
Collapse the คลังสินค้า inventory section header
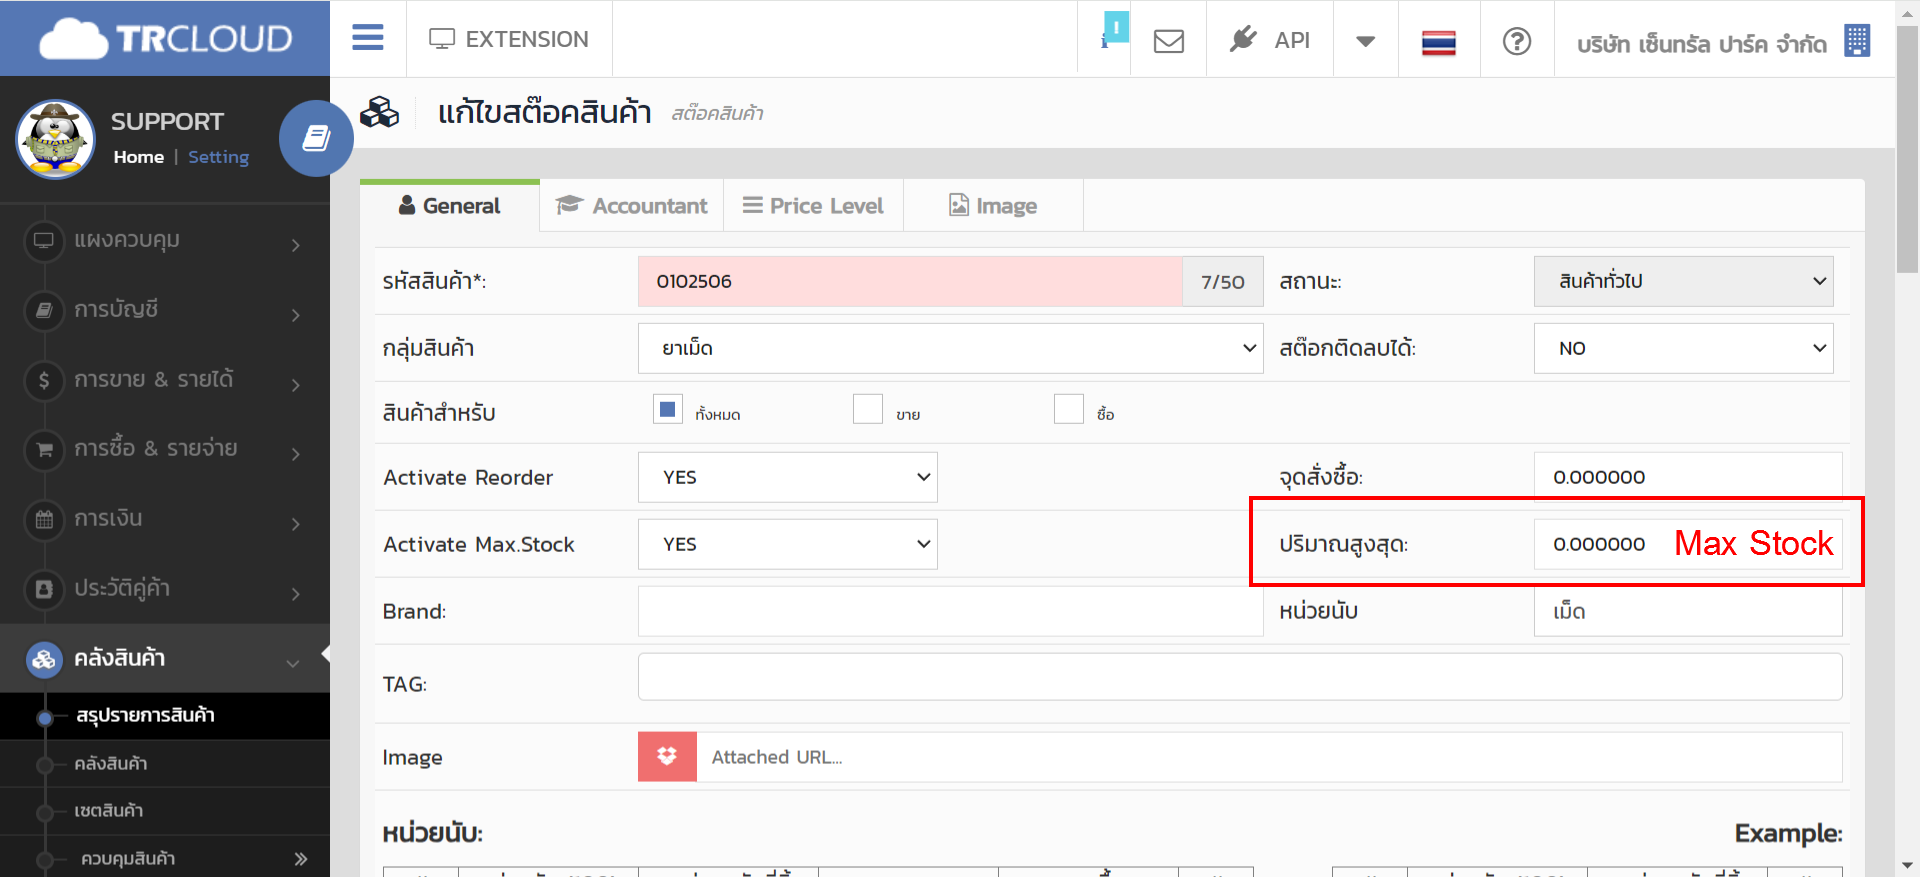(165, 658)
